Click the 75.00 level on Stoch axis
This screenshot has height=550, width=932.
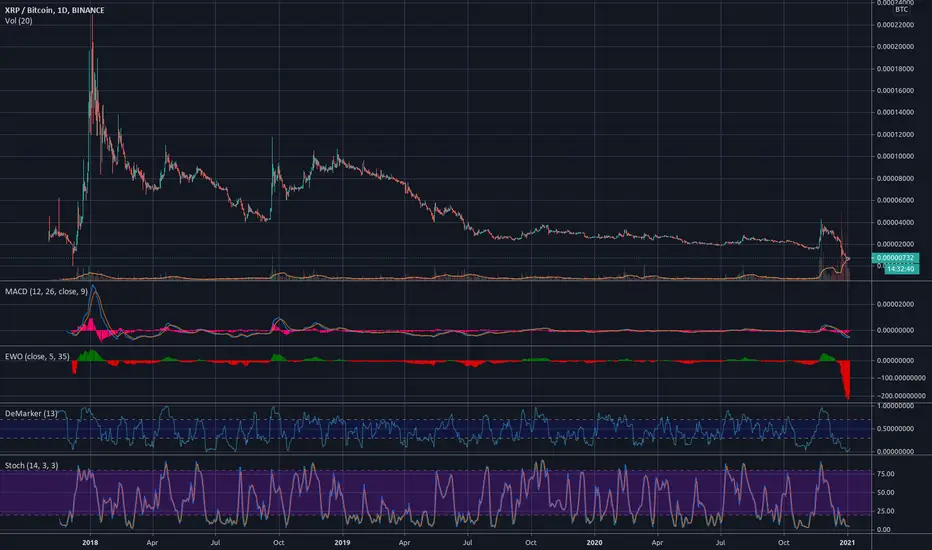pyautogui.click(x=885, y=474)
